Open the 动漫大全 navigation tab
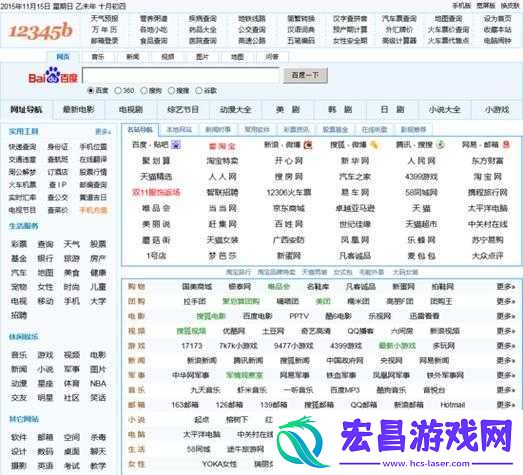523x475 pixels. [x=235, y=109]
